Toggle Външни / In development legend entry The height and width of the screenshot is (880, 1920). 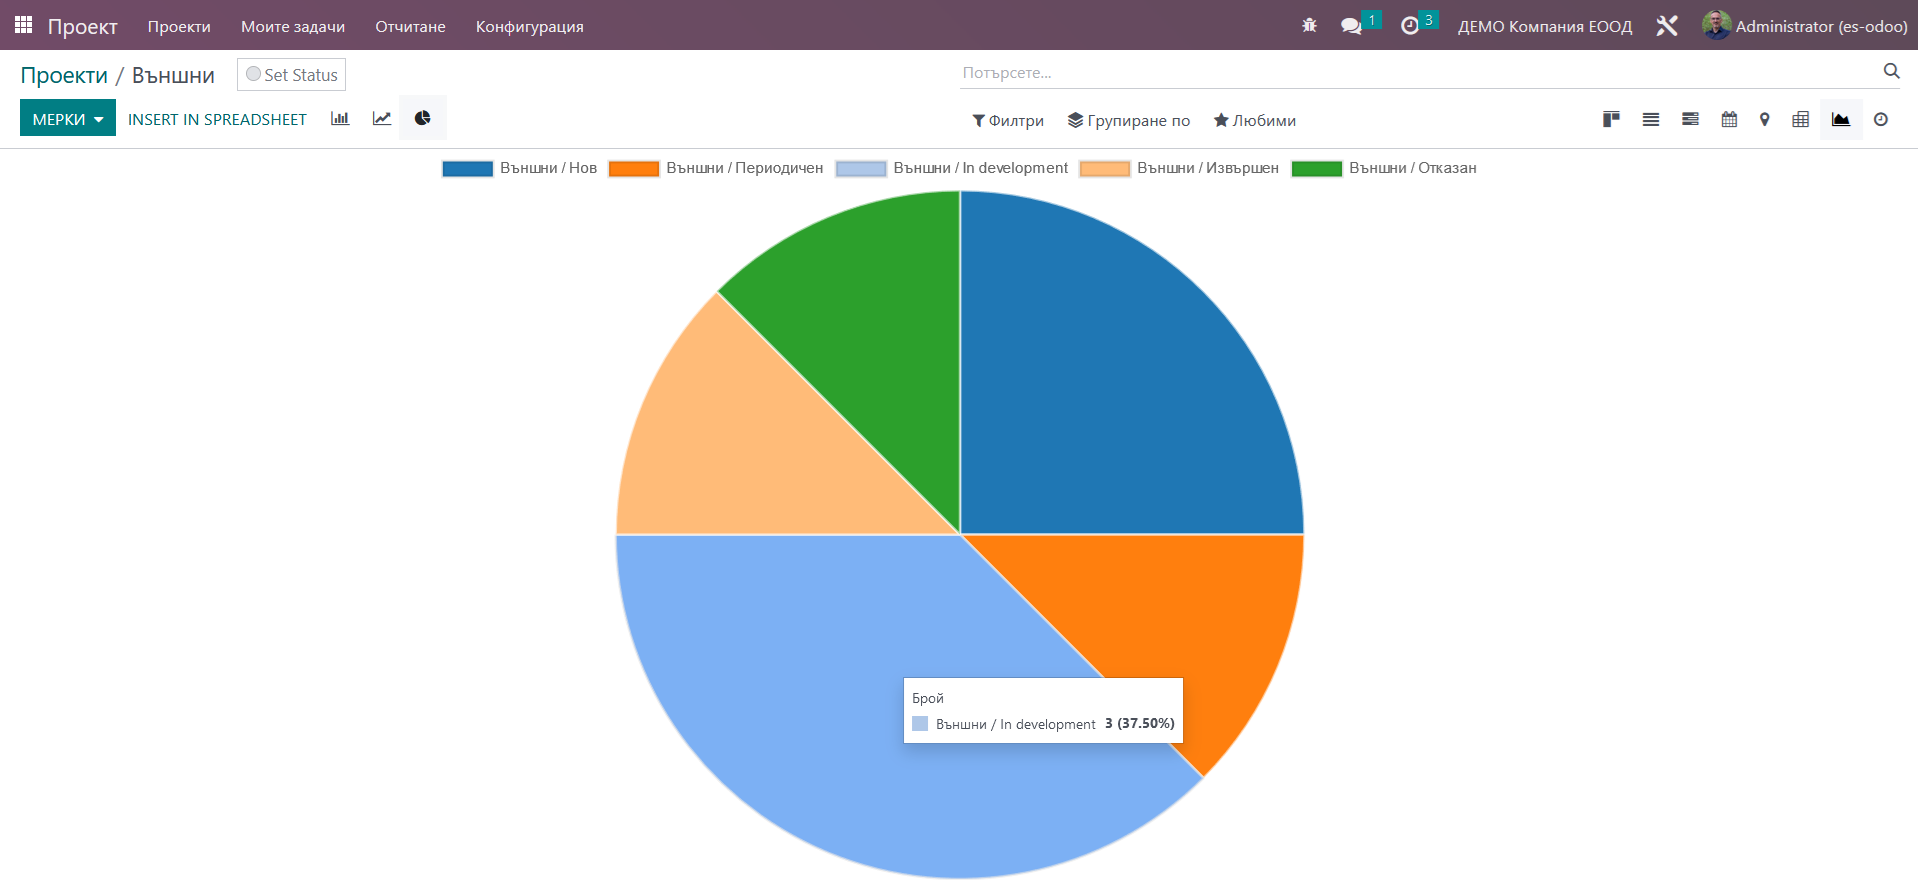point(952,168)
